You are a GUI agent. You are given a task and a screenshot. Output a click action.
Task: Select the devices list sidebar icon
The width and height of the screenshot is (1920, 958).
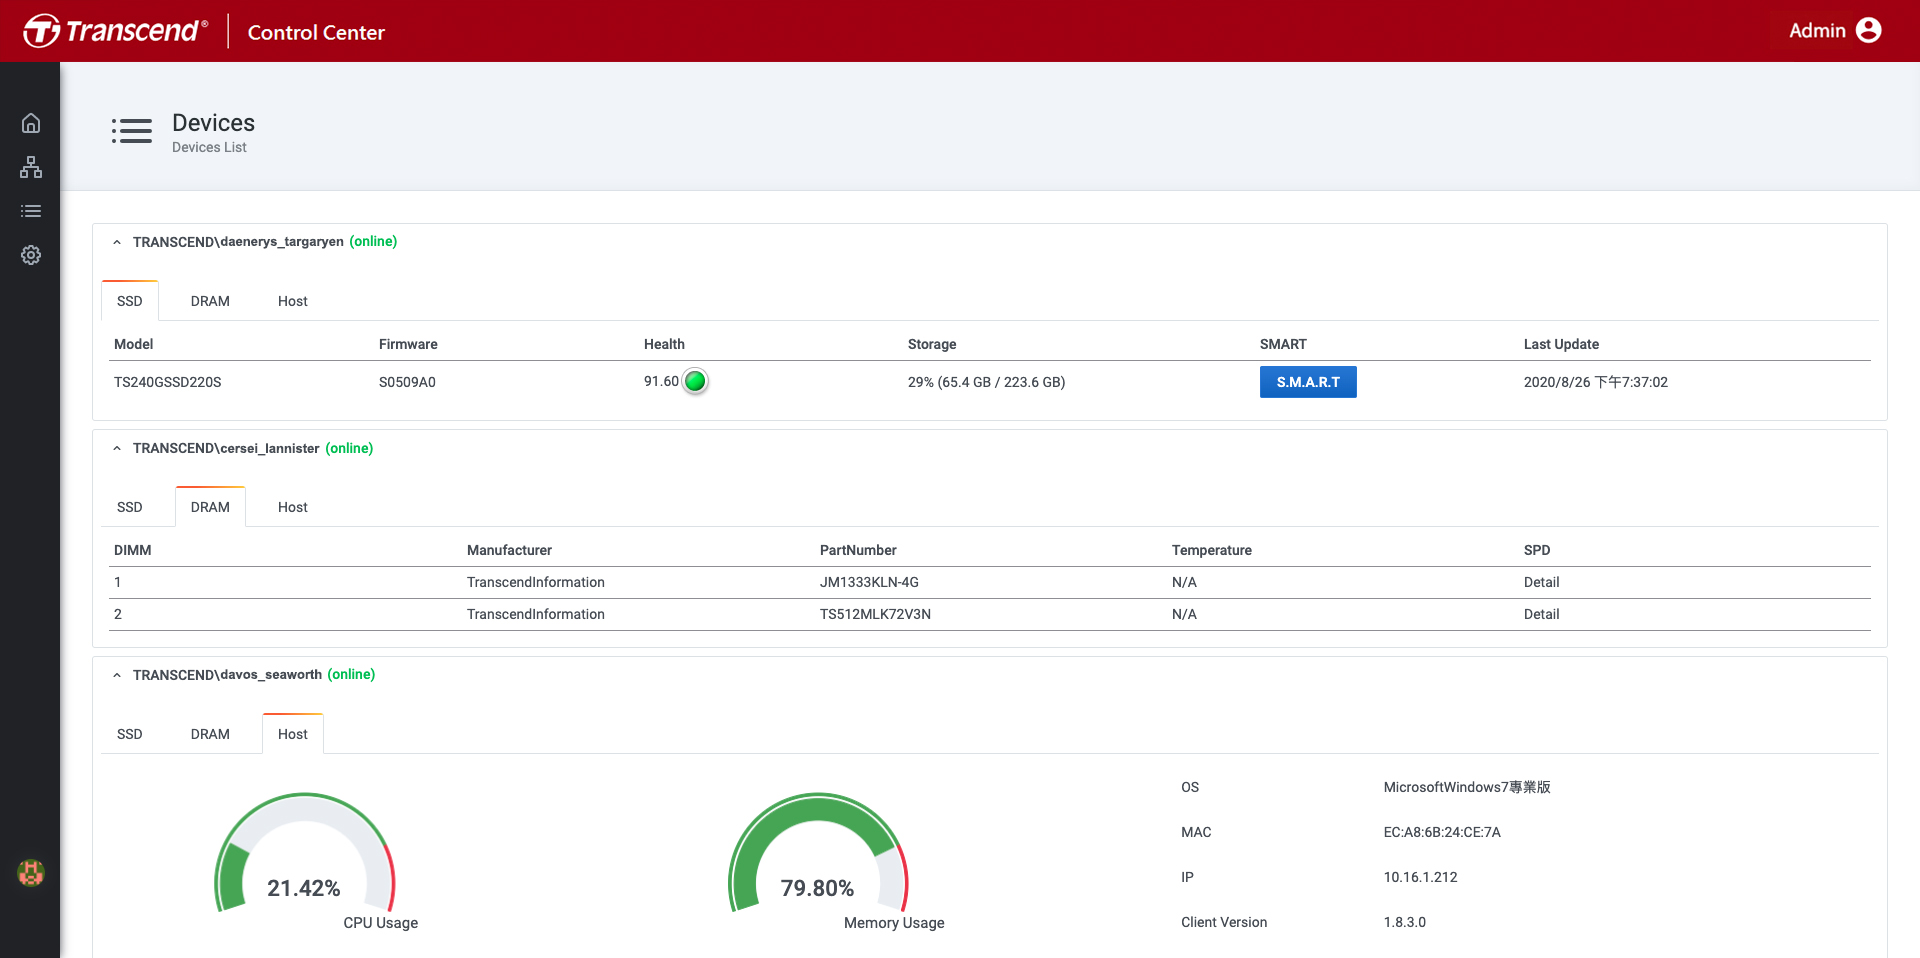click(x=31, y=211)
